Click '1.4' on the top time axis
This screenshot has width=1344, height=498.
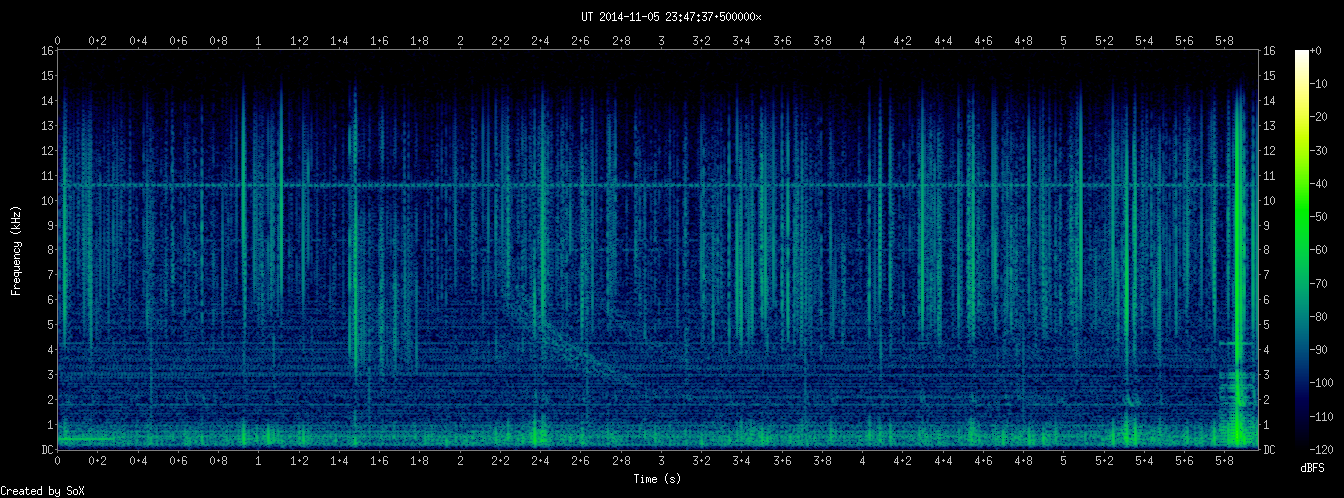(339, 40)
